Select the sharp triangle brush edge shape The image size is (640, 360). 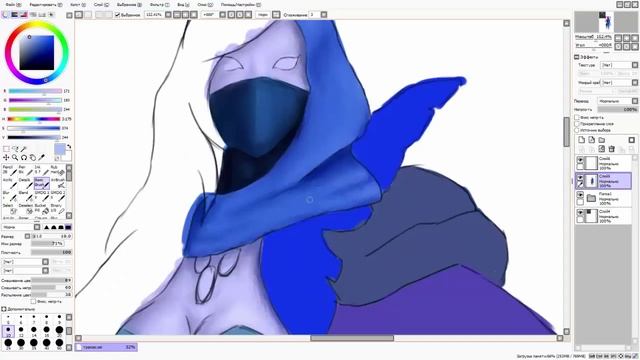[x=46, y=227]
